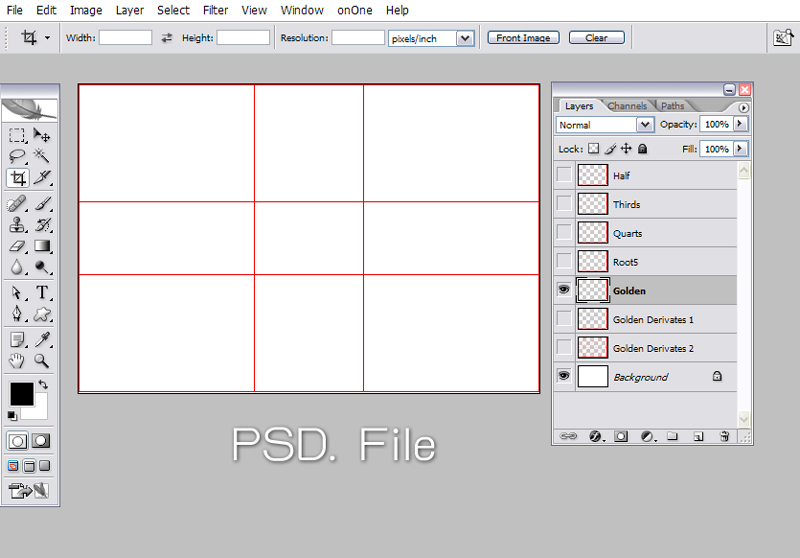Select the Dodge tool
Image resolution: width=800 pixels, height=558 pixels.
pyautogui.click(x=42, y=267)
